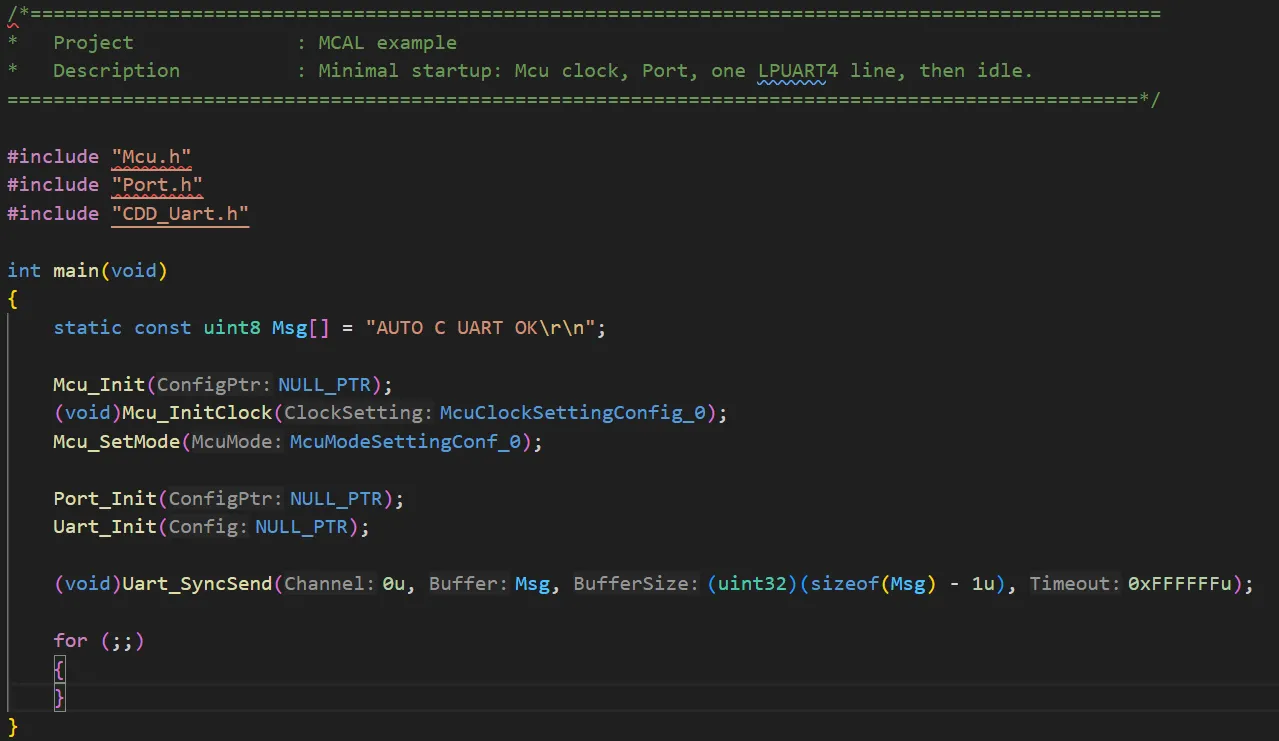Click the "CDD_Uart.h" include filename
Image resolution: width=1279 pixels, height=741 pixels.
[180, 214]
